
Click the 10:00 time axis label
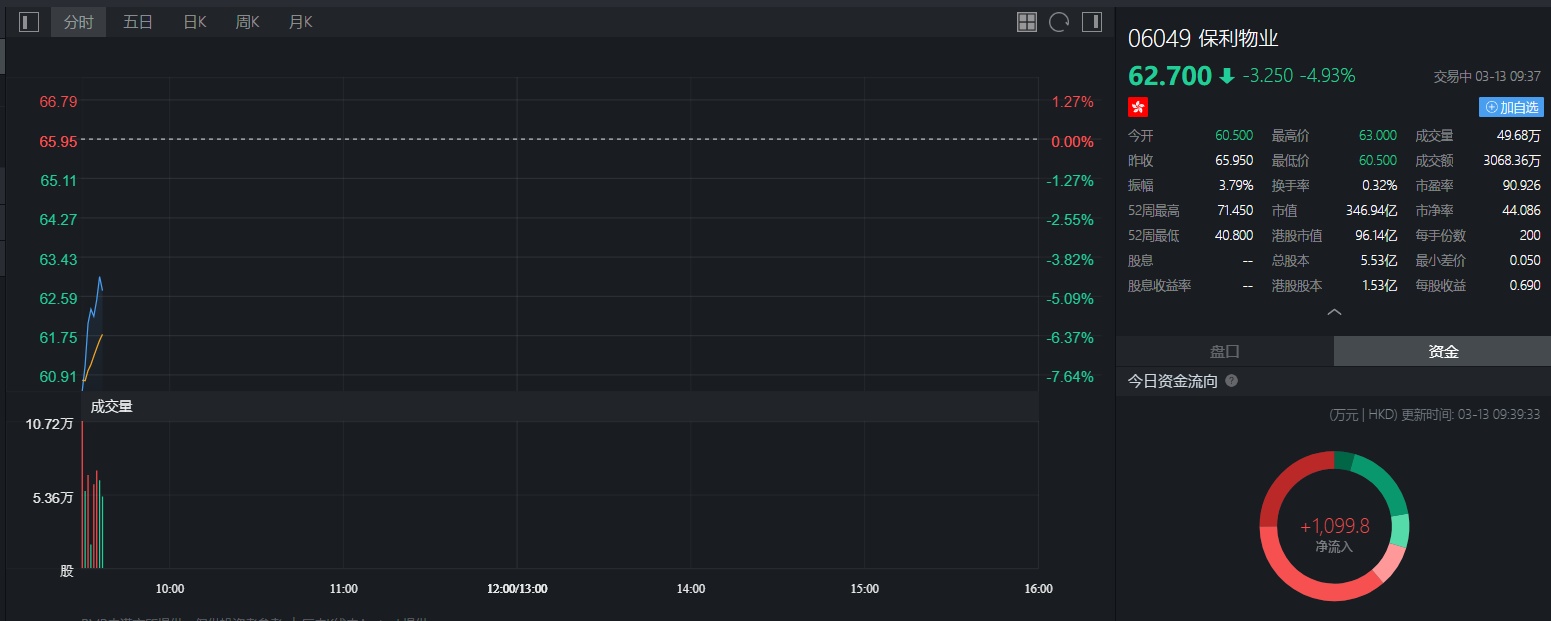[170, 589]
